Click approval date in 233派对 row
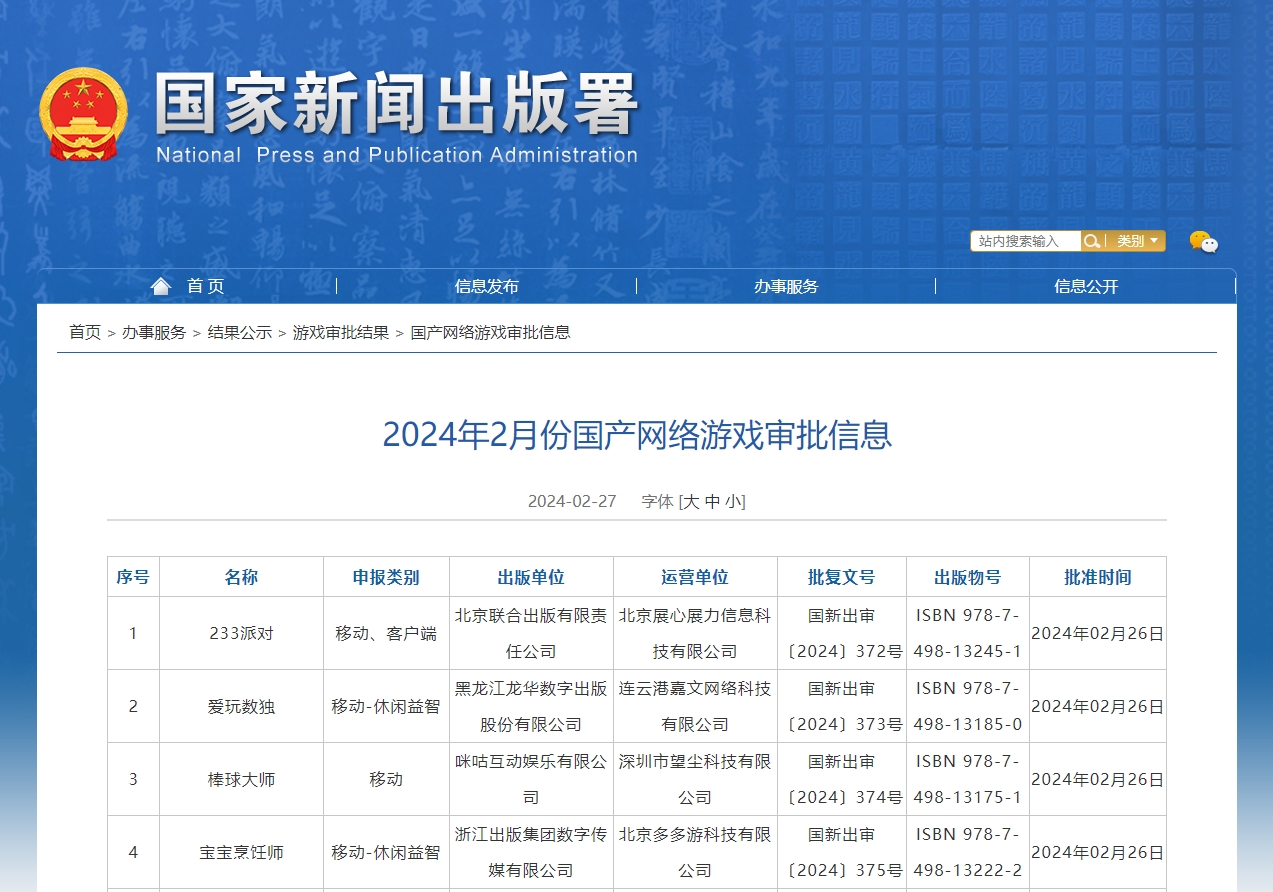1273x892 pixels. coord(1098,634)
